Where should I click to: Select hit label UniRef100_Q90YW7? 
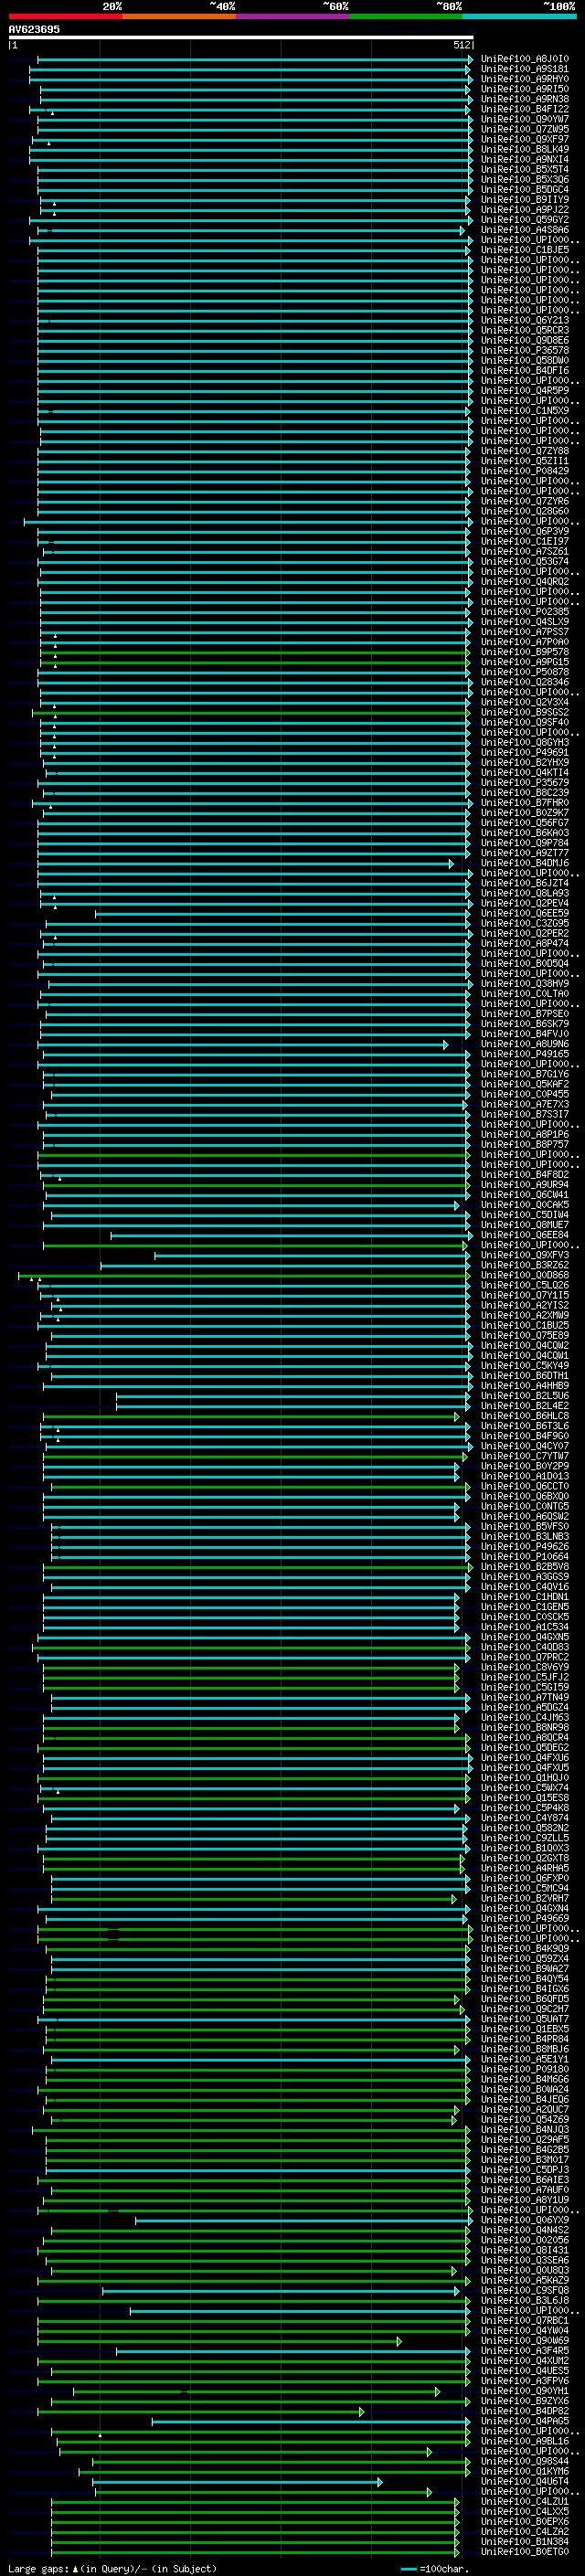pos(525,119)
